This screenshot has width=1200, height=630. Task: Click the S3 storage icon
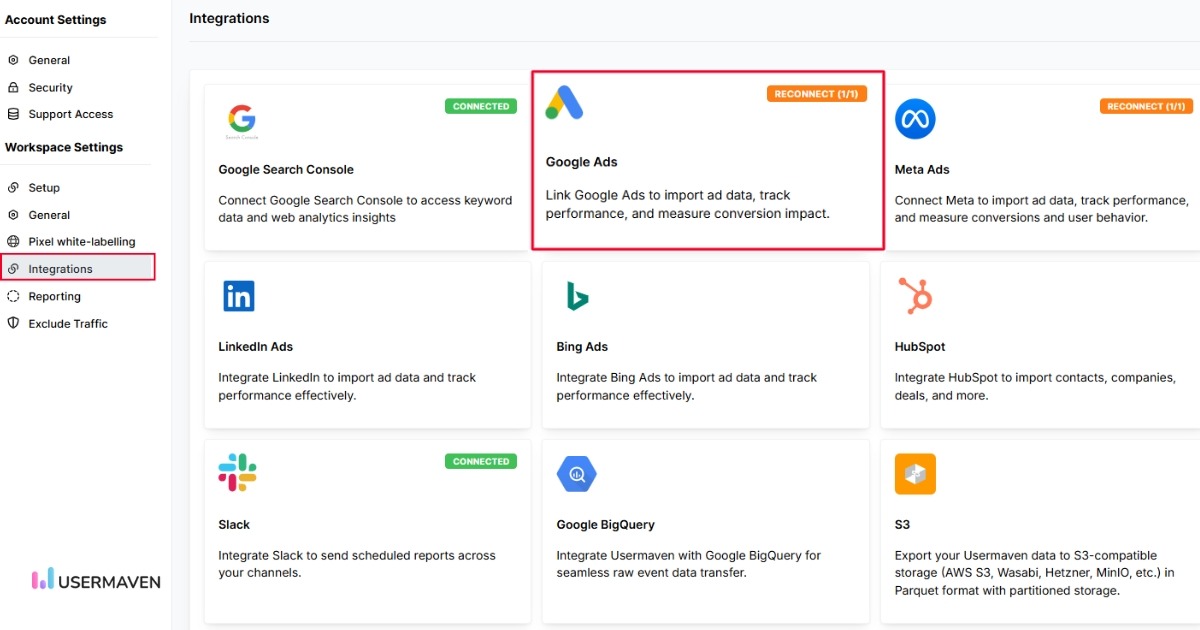916,473
